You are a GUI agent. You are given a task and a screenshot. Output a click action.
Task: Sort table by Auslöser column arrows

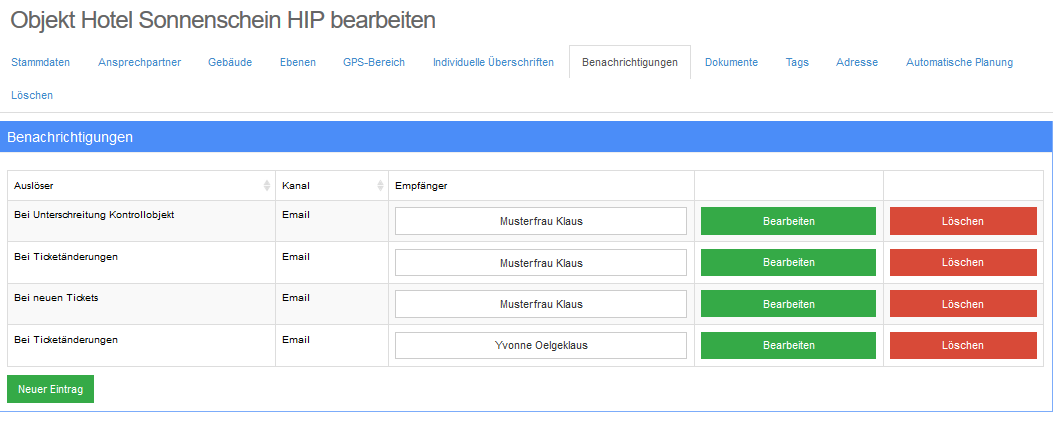coord(267,186)
